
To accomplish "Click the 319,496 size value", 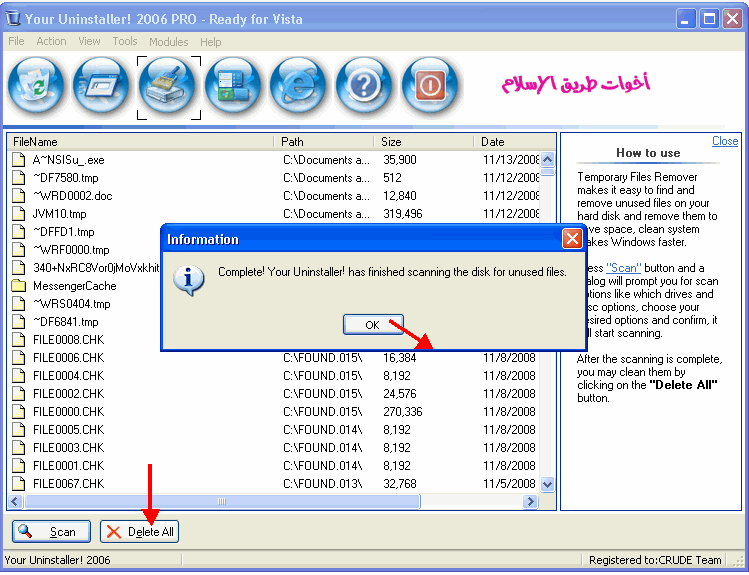I will pyautogui.click(x=403, y=214).
